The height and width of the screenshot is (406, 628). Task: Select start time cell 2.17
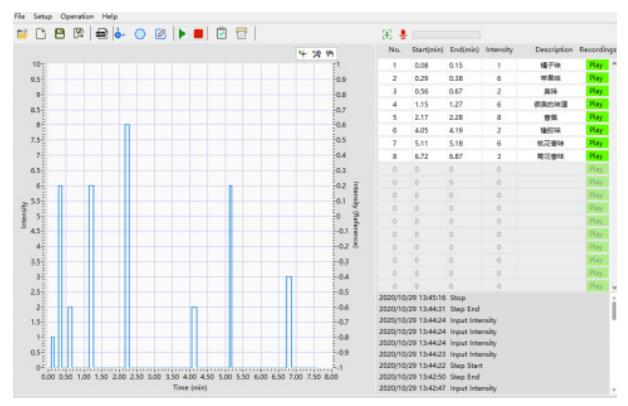coord(421,117)
